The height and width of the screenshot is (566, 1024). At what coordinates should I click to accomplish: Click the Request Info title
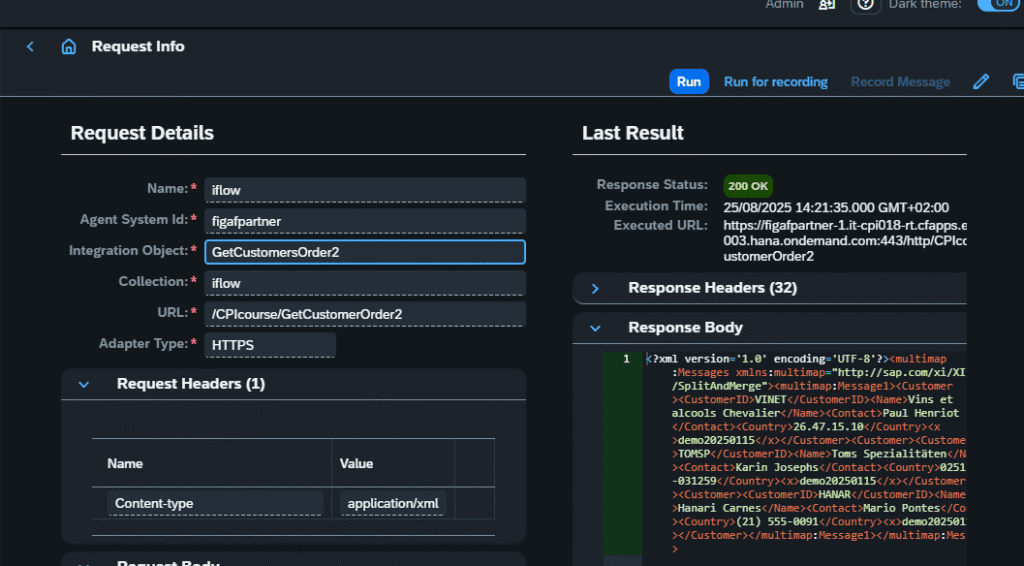(x=138, y=46)
